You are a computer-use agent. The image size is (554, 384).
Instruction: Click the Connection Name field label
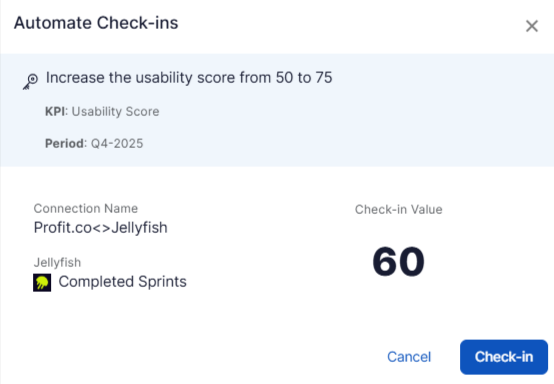pyautogui.click(x=86, y=208)
